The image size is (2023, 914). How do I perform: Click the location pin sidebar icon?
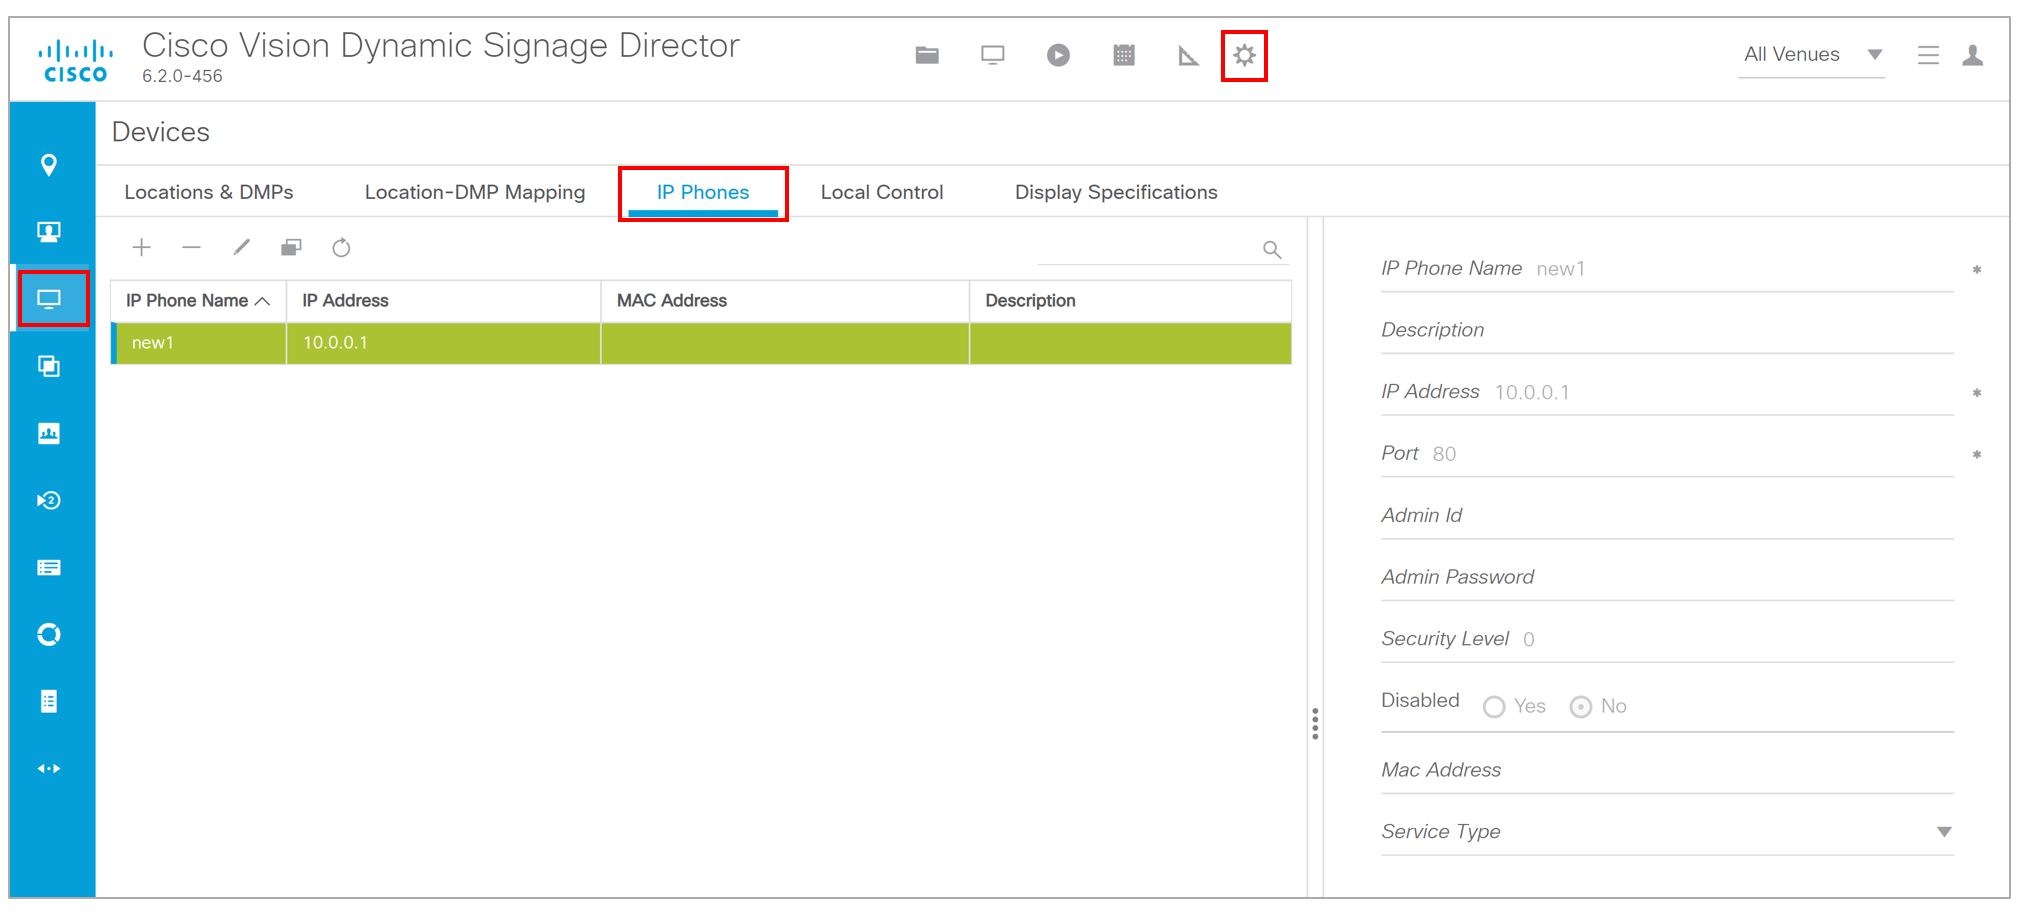[49, 165]
